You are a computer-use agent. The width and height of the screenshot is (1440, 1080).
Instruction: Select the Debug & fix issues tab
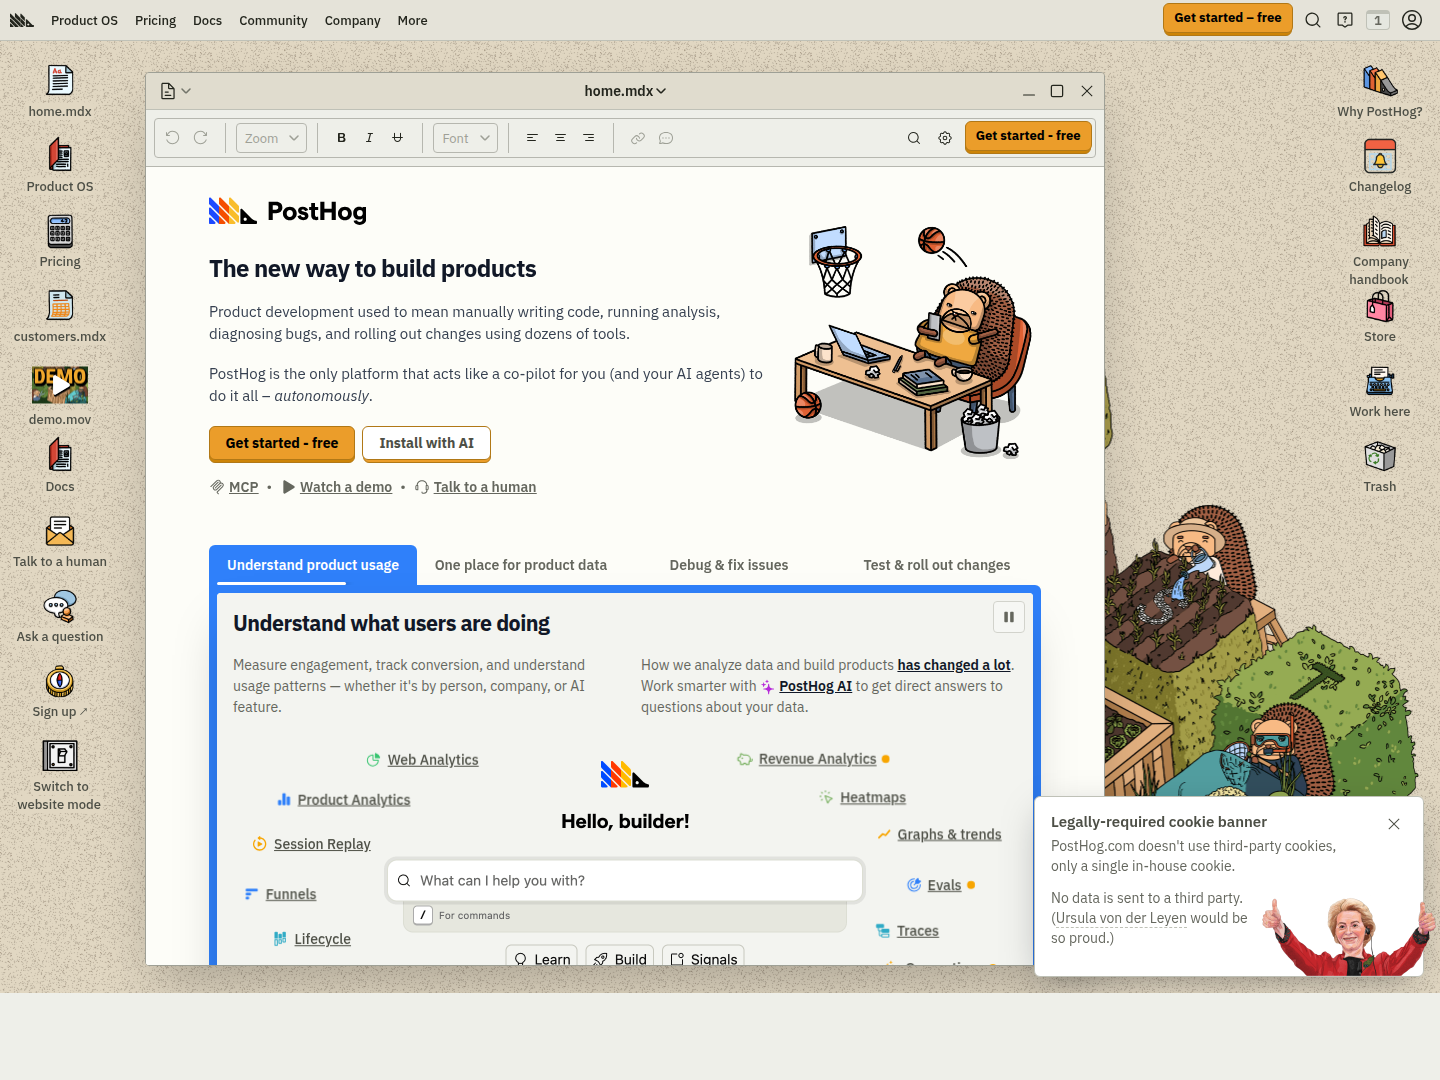729,565
